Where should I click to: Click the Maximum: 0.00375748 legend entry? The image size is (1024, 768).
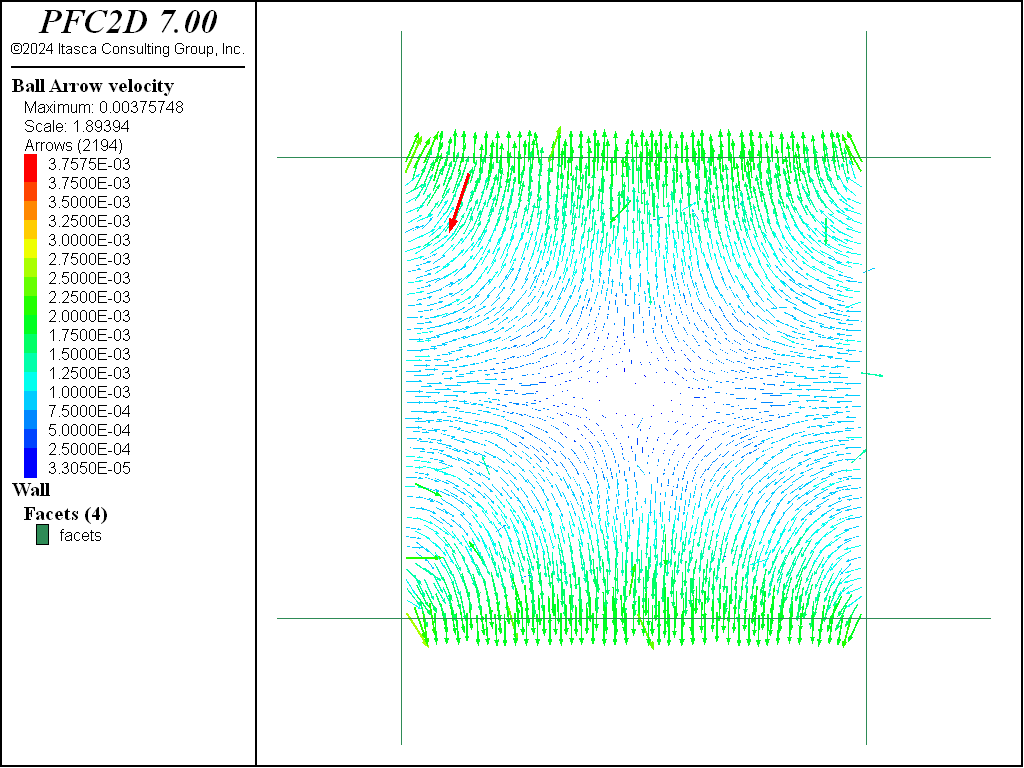(x=103, y=107)
